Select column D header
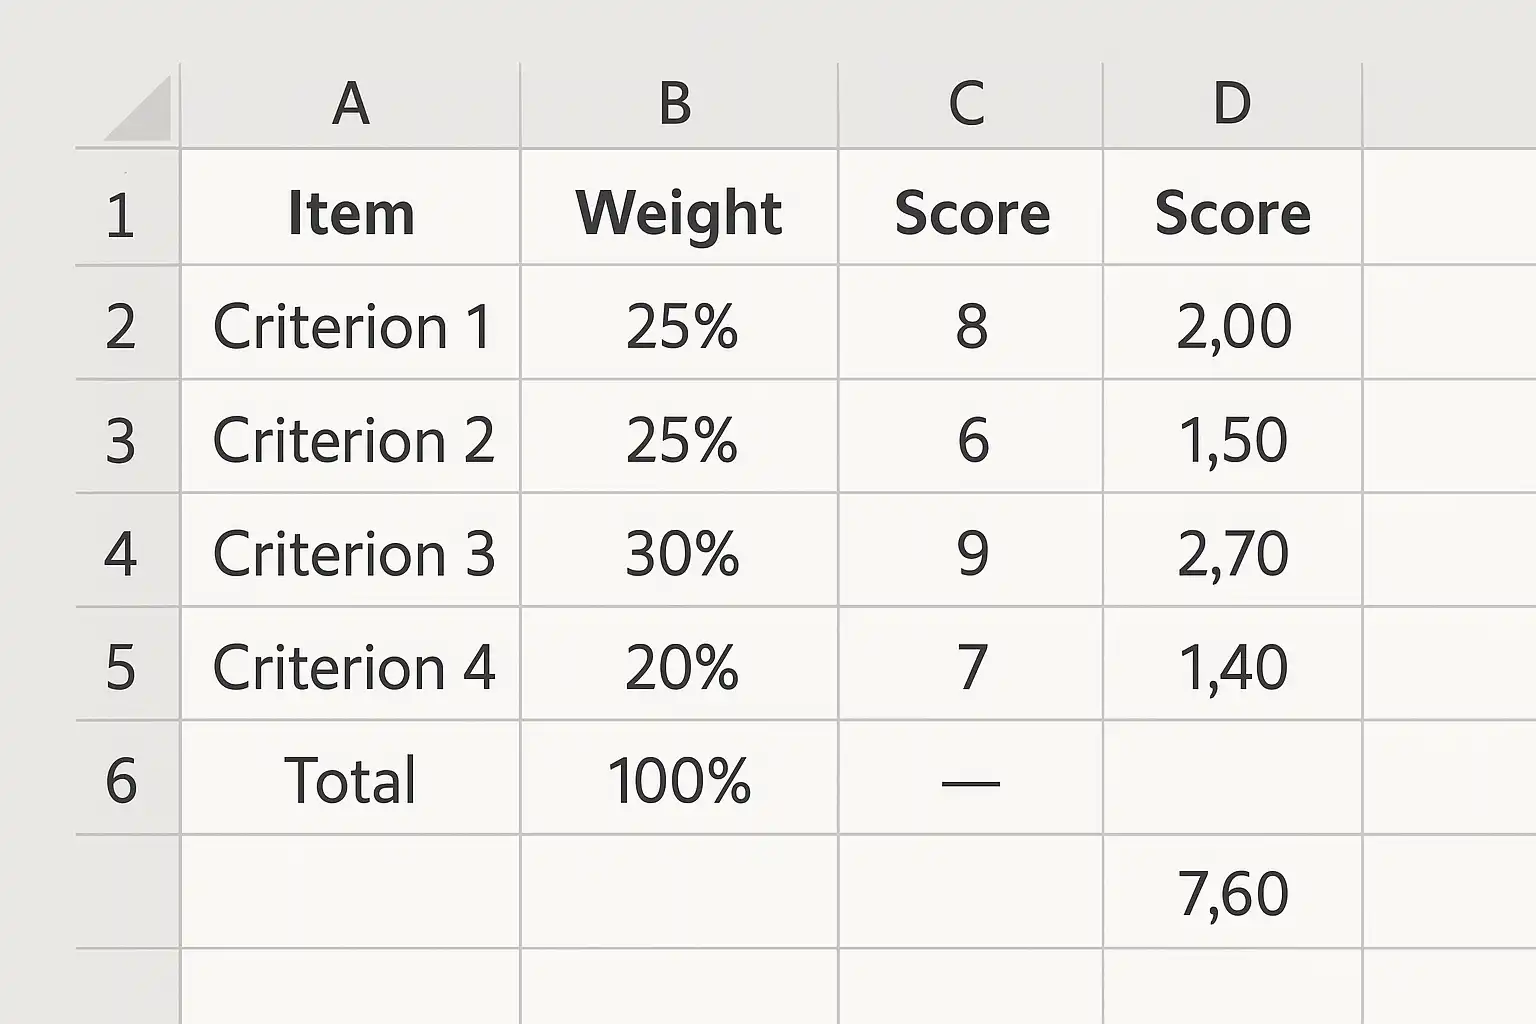This screenshot has height=1024, width=1536. 1231,104
